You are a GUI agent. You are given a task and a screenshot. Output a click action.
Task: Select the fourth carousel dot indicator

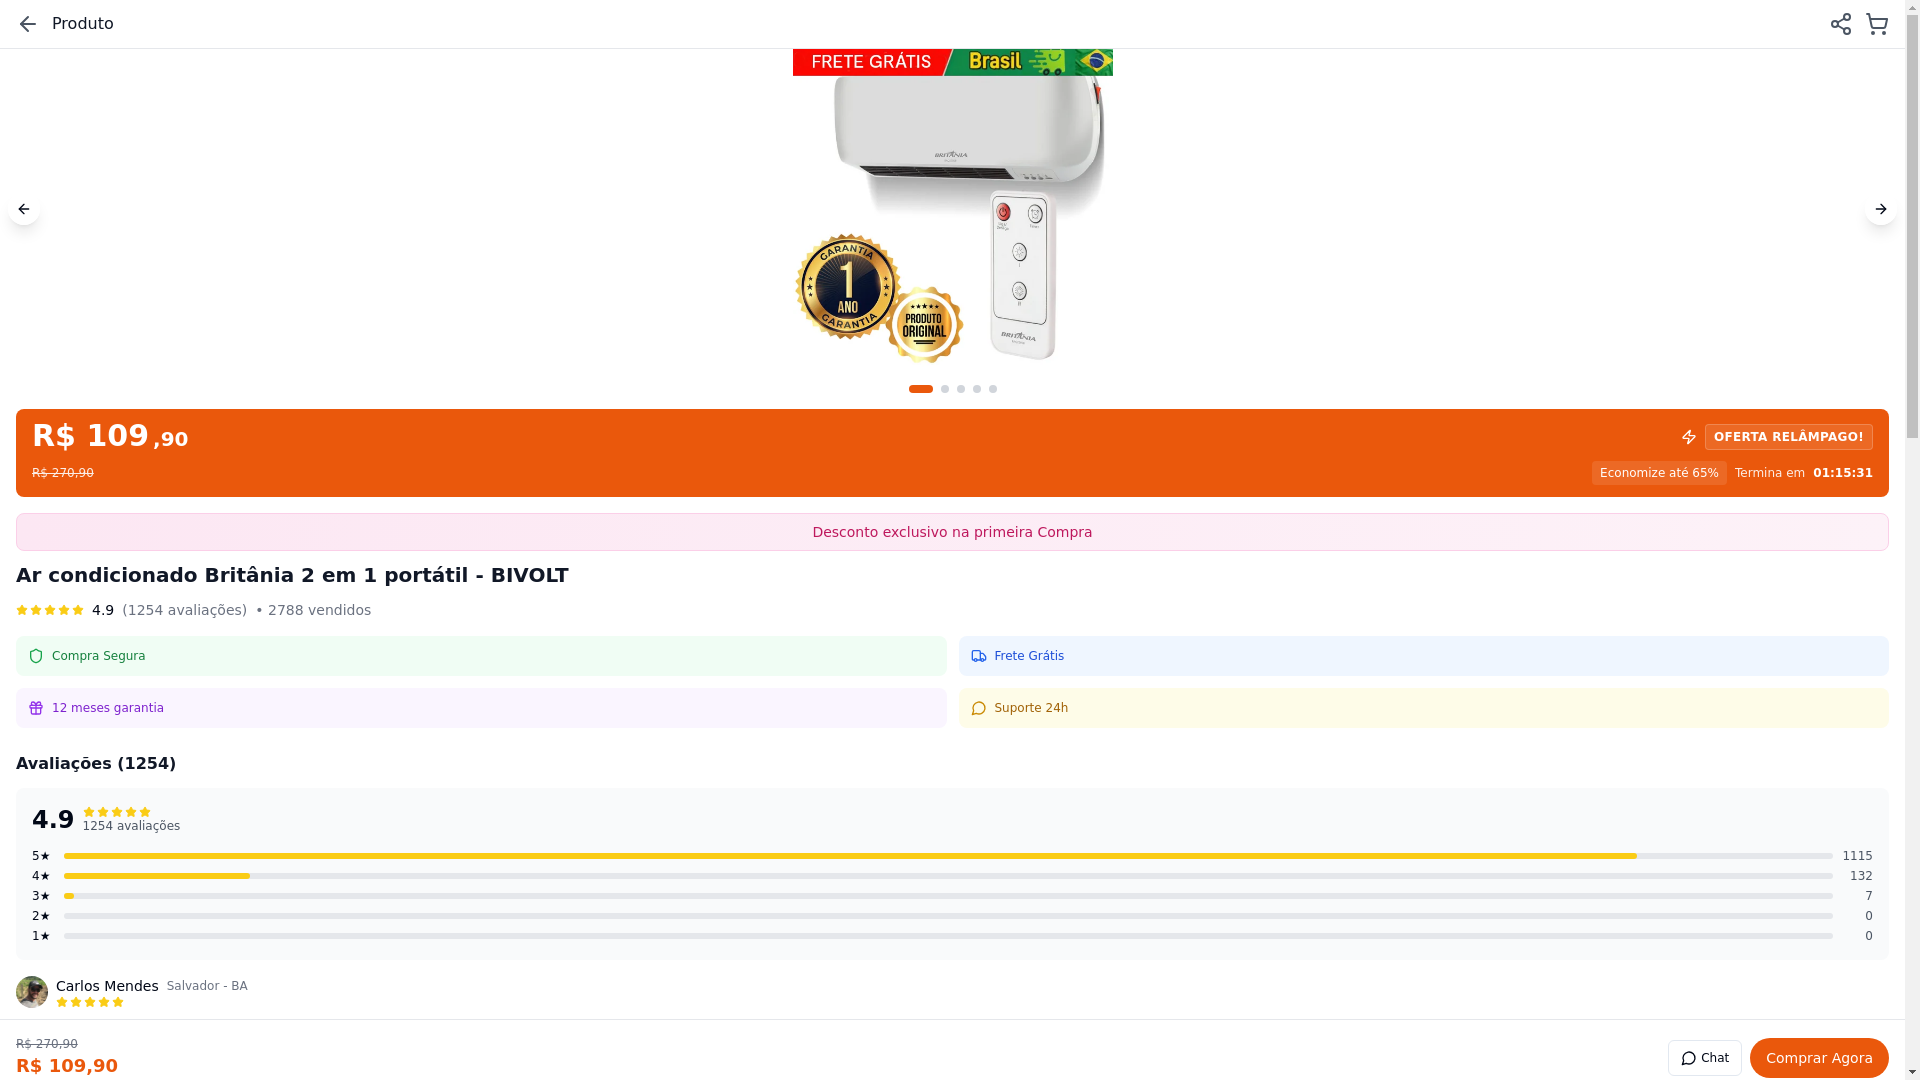pos(977,389)
